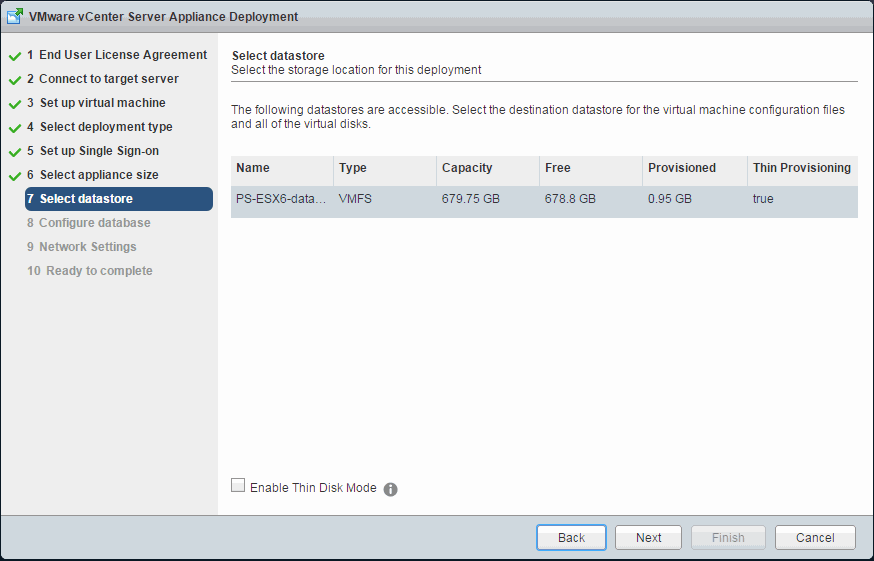
Task: Select the active Select datastore step
Action: tap(118, 199)
